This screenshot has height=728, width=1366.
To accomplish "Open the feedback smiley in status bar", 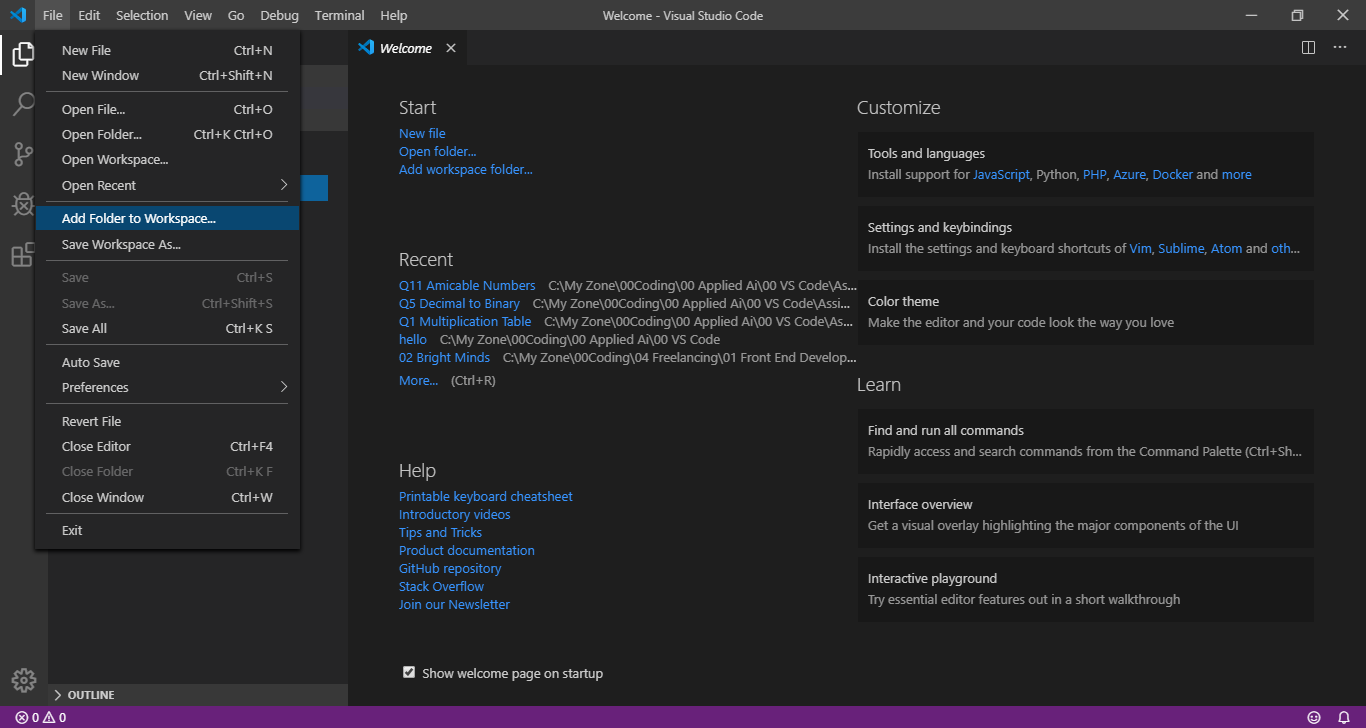I will pos(1314,717).
